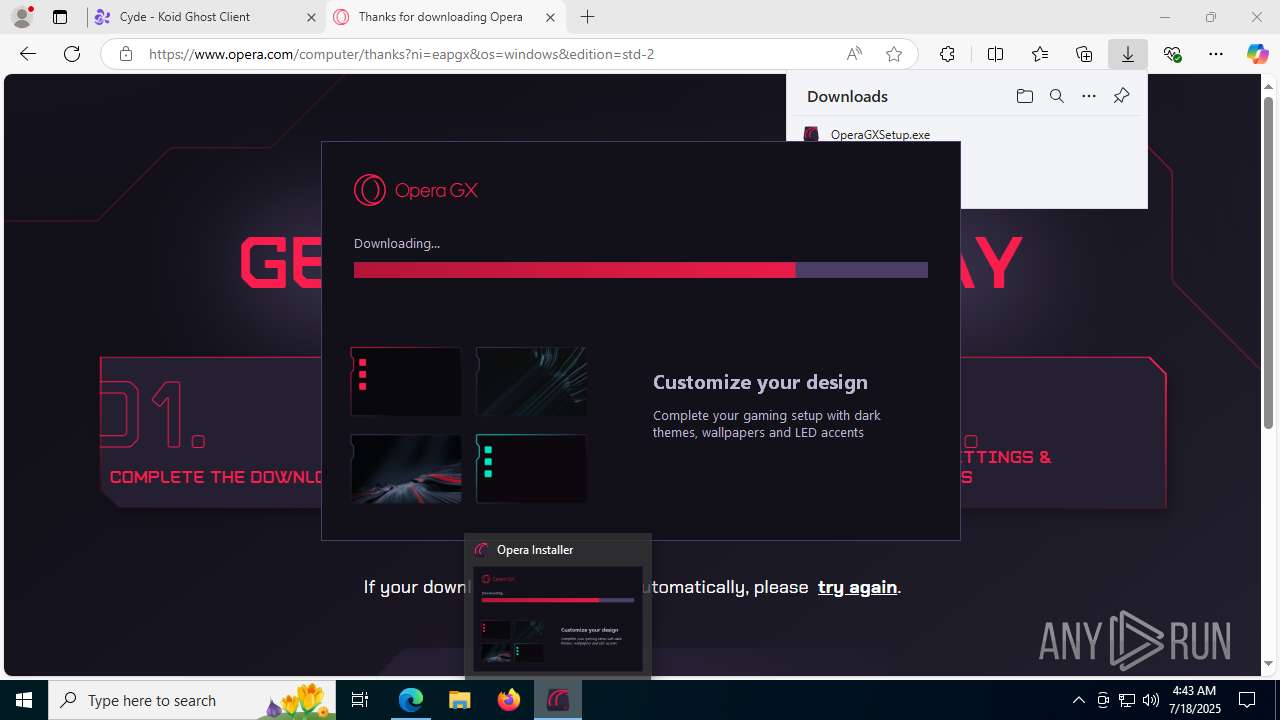Click the Type here to search box
Viewport: 1280px width, 720px height.
(192, 700)
